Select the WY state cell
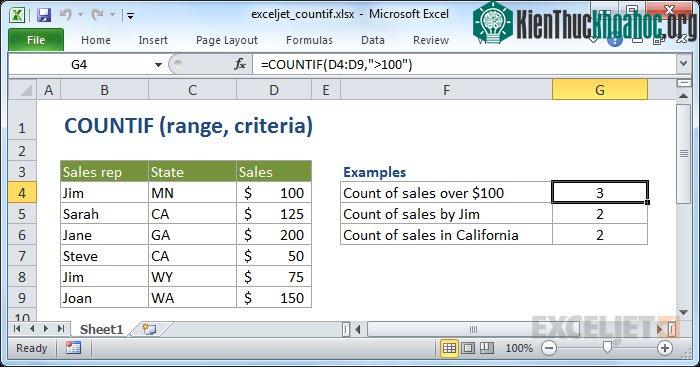This screenshot has height=367, width=700. [x=192, y=277]
